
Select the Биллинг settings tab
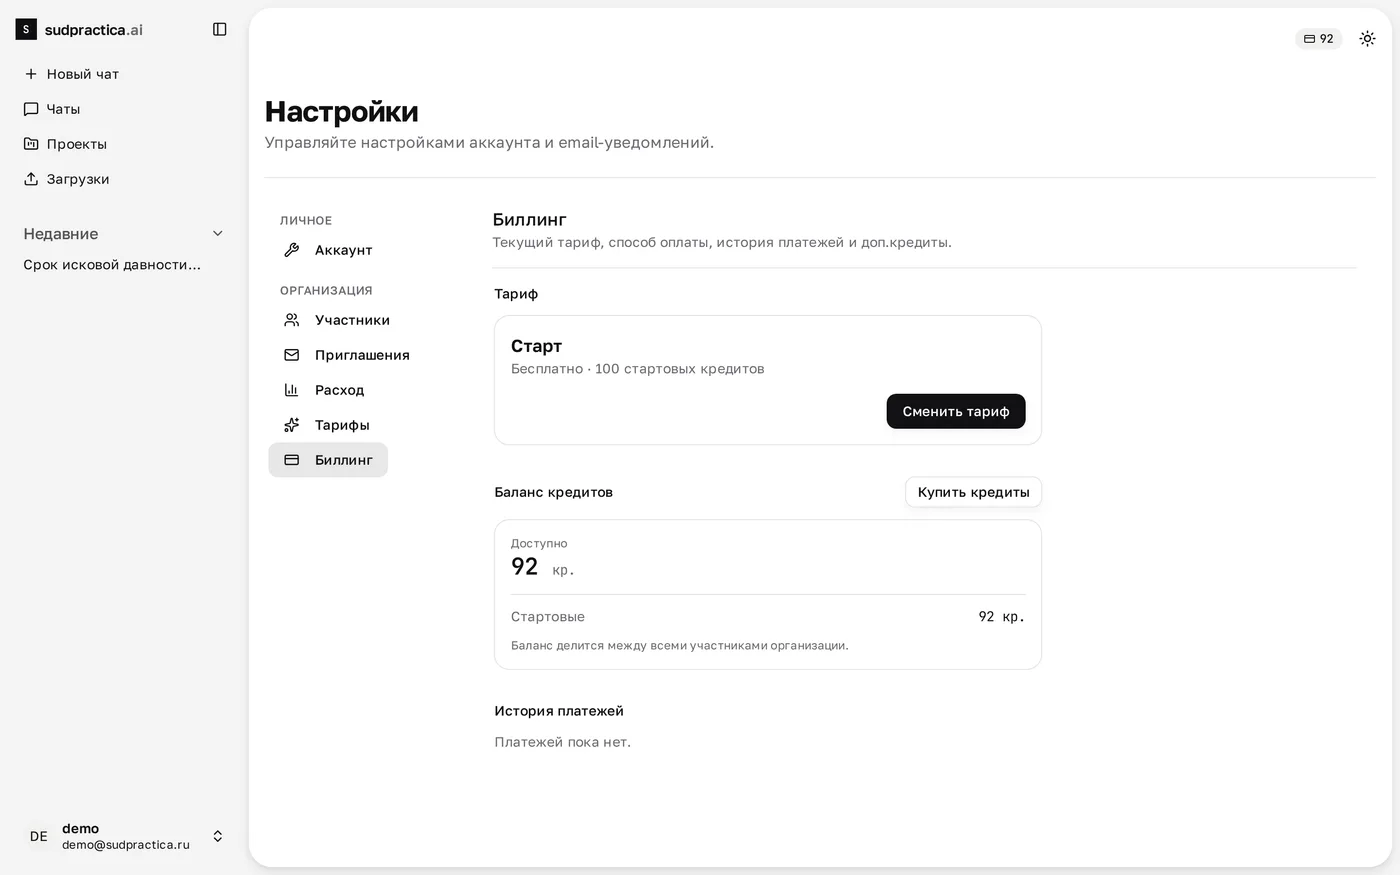coord(328,460)
